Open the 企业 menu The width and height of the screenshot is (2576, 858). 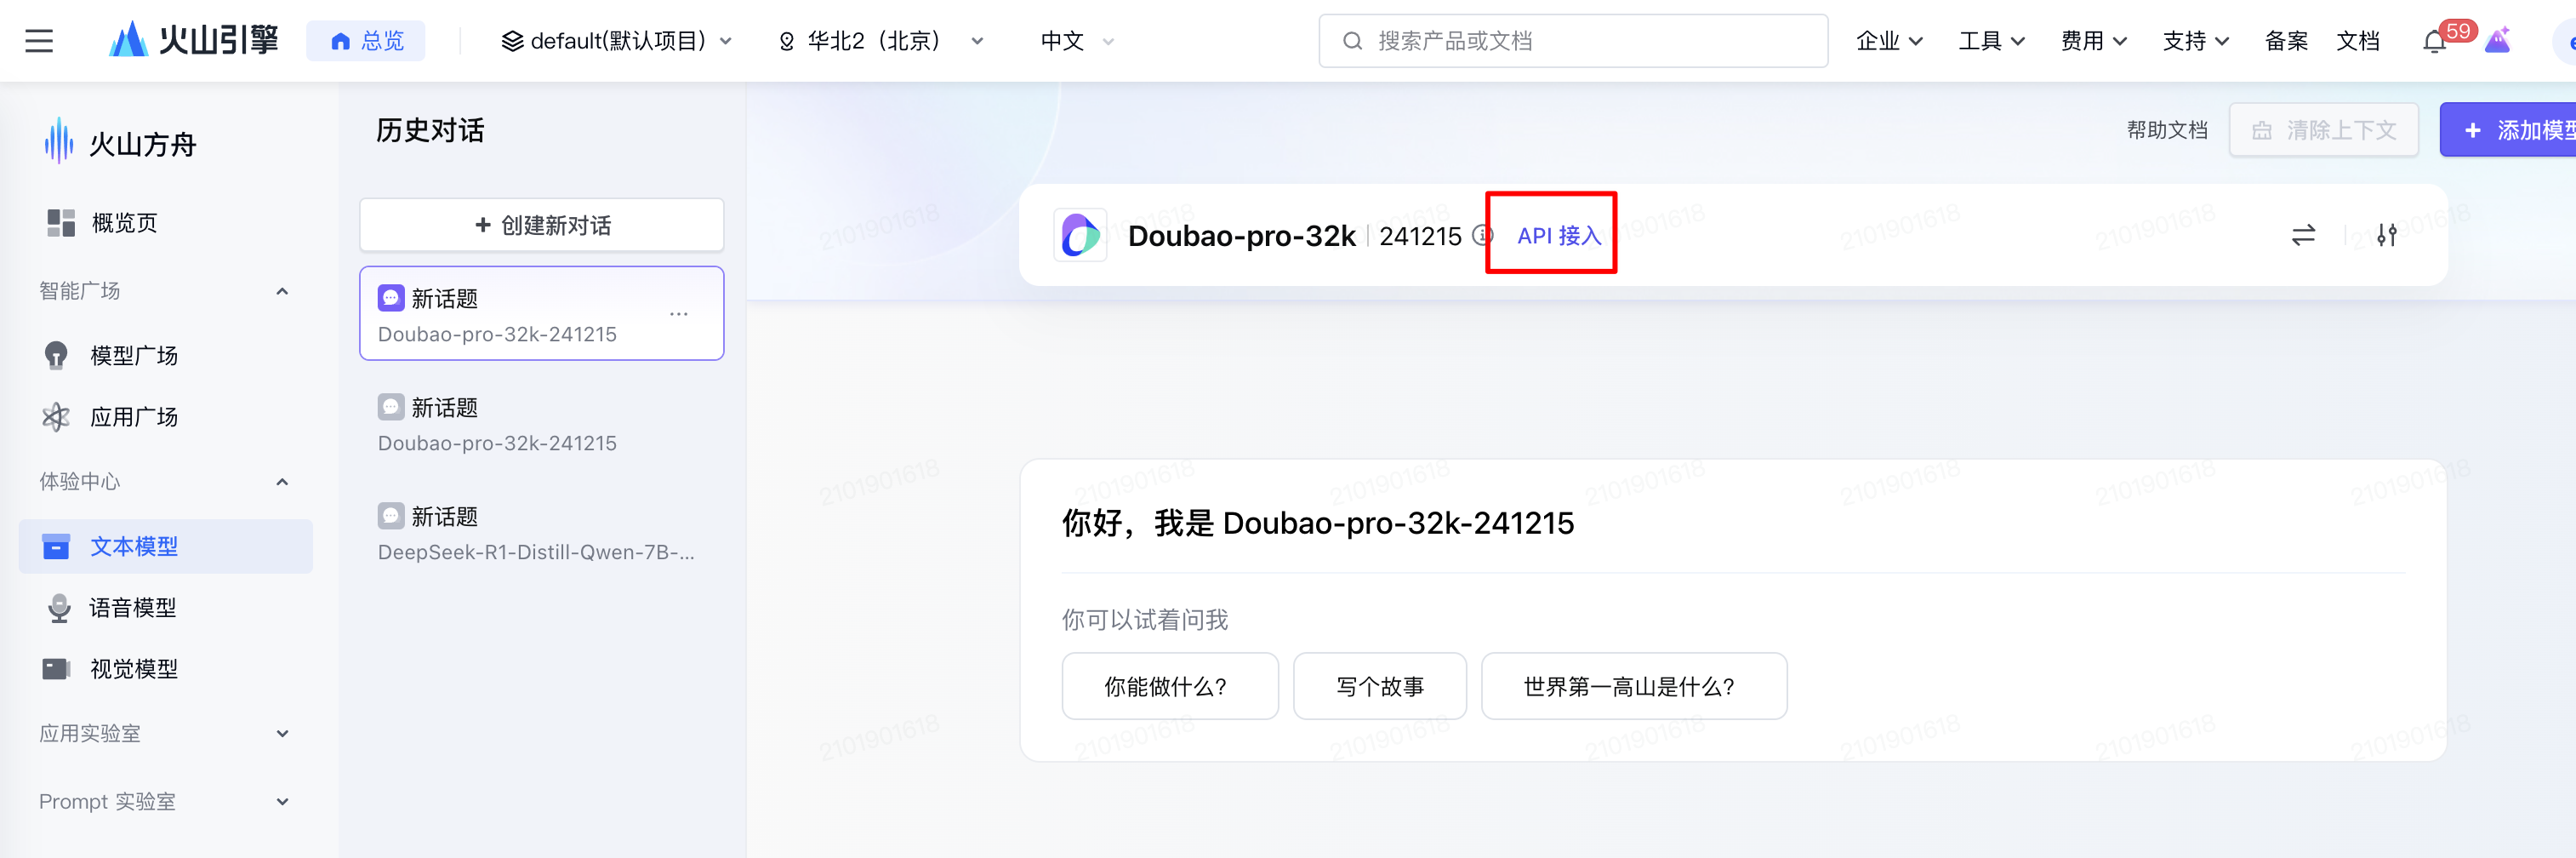tap(1889, 41)
